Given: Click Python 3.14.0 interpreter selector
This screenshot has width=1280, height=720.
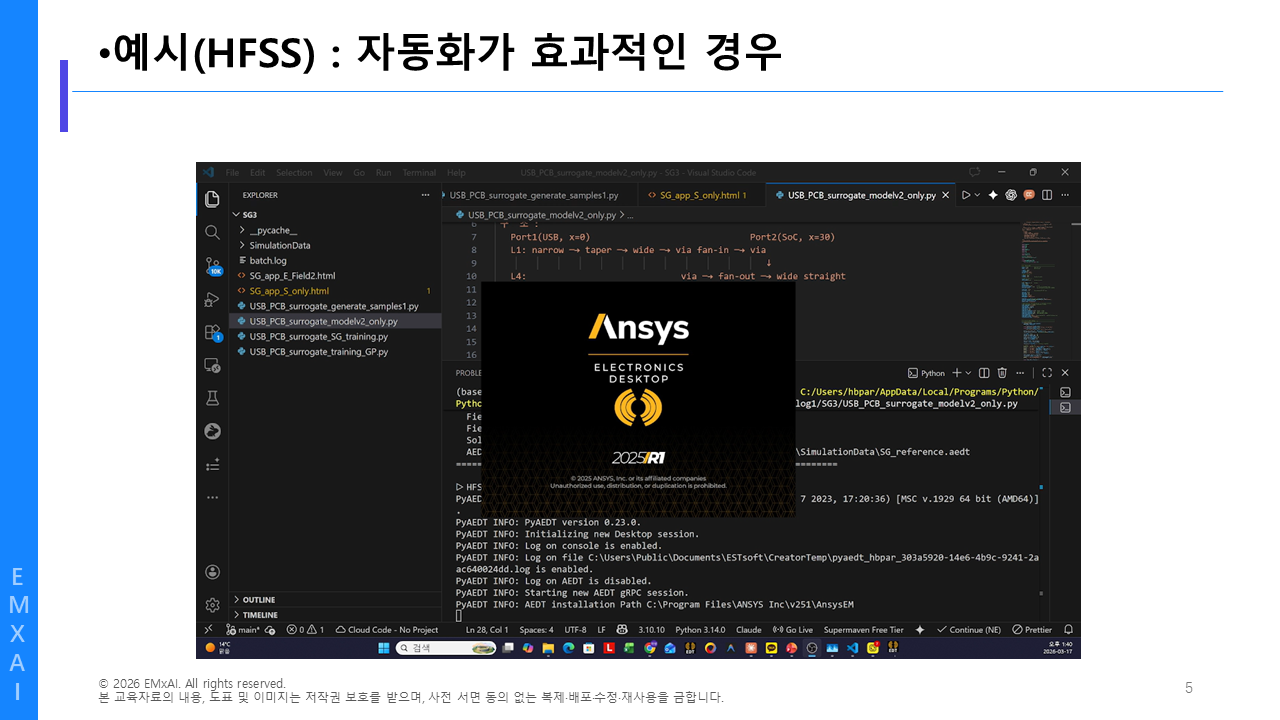Looking at the screenshot, I should (x=700, y=630).
